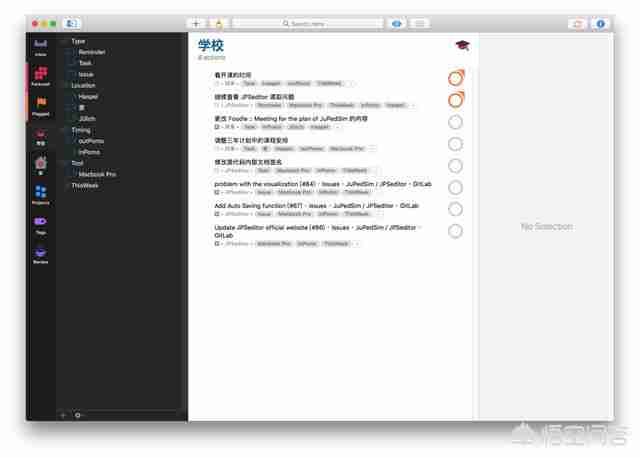The width and height of the screenshot is (640, 458).
Task: Collapse the Type tag group
Action: coord(65,41)
